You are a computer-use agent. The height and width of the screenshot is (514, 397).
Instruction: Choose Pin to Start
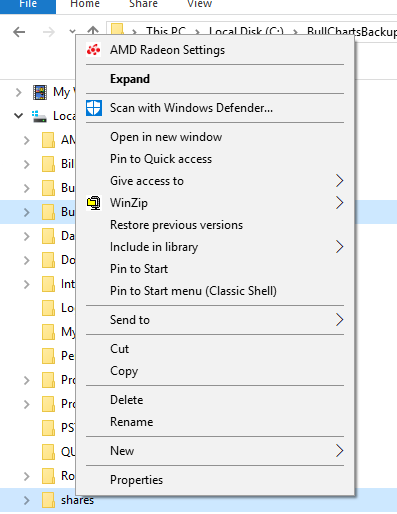[215, 269]
